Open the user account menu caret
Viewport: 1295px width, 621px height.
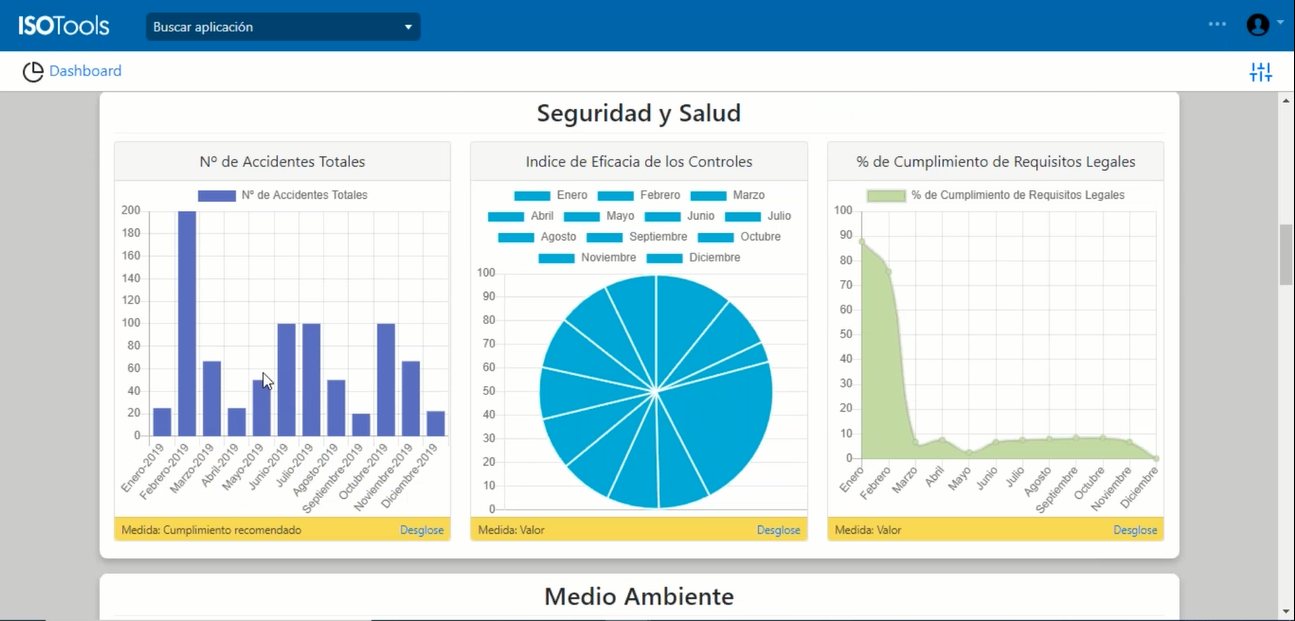pos(1281,23)
